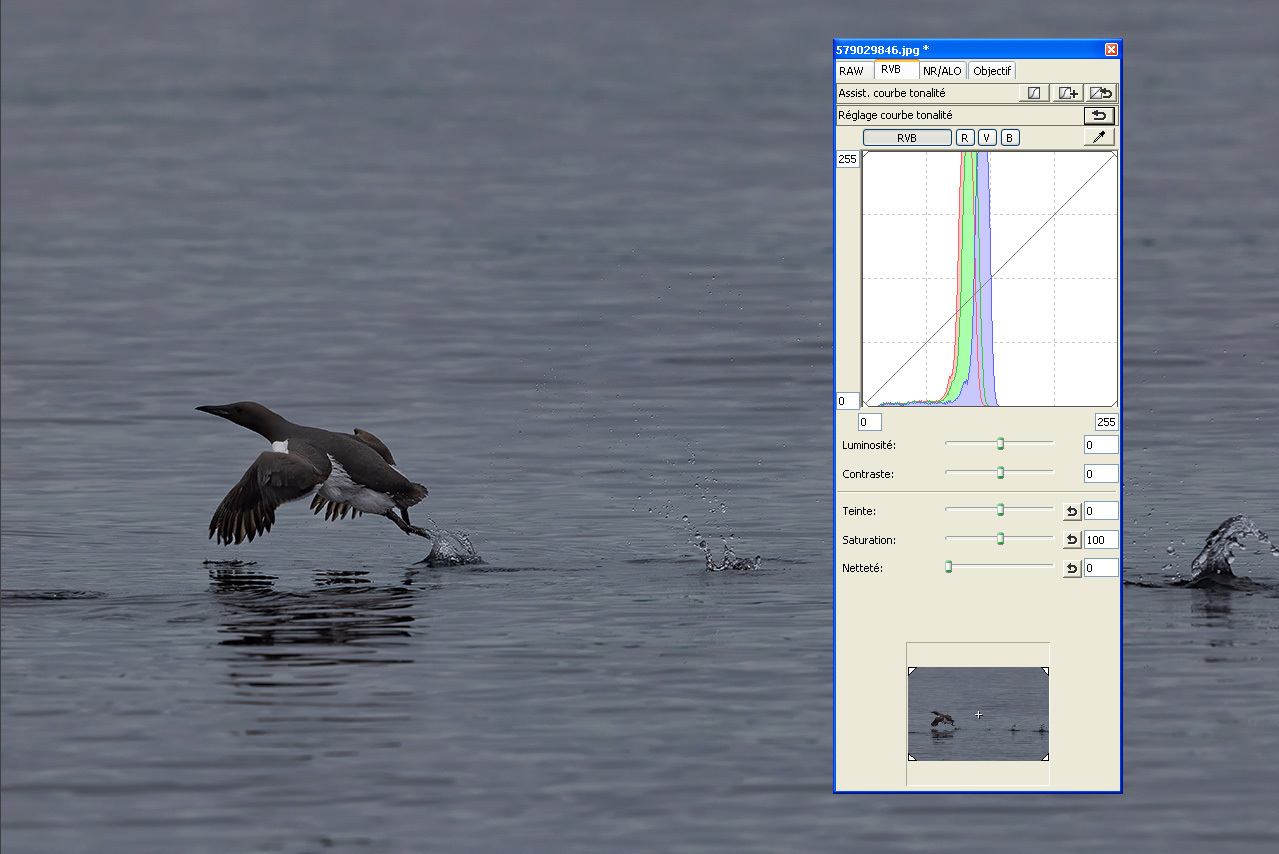Click the Teinte slider handle
This screenshot has height=854, width=1279.
click(x=1000, y=510)
